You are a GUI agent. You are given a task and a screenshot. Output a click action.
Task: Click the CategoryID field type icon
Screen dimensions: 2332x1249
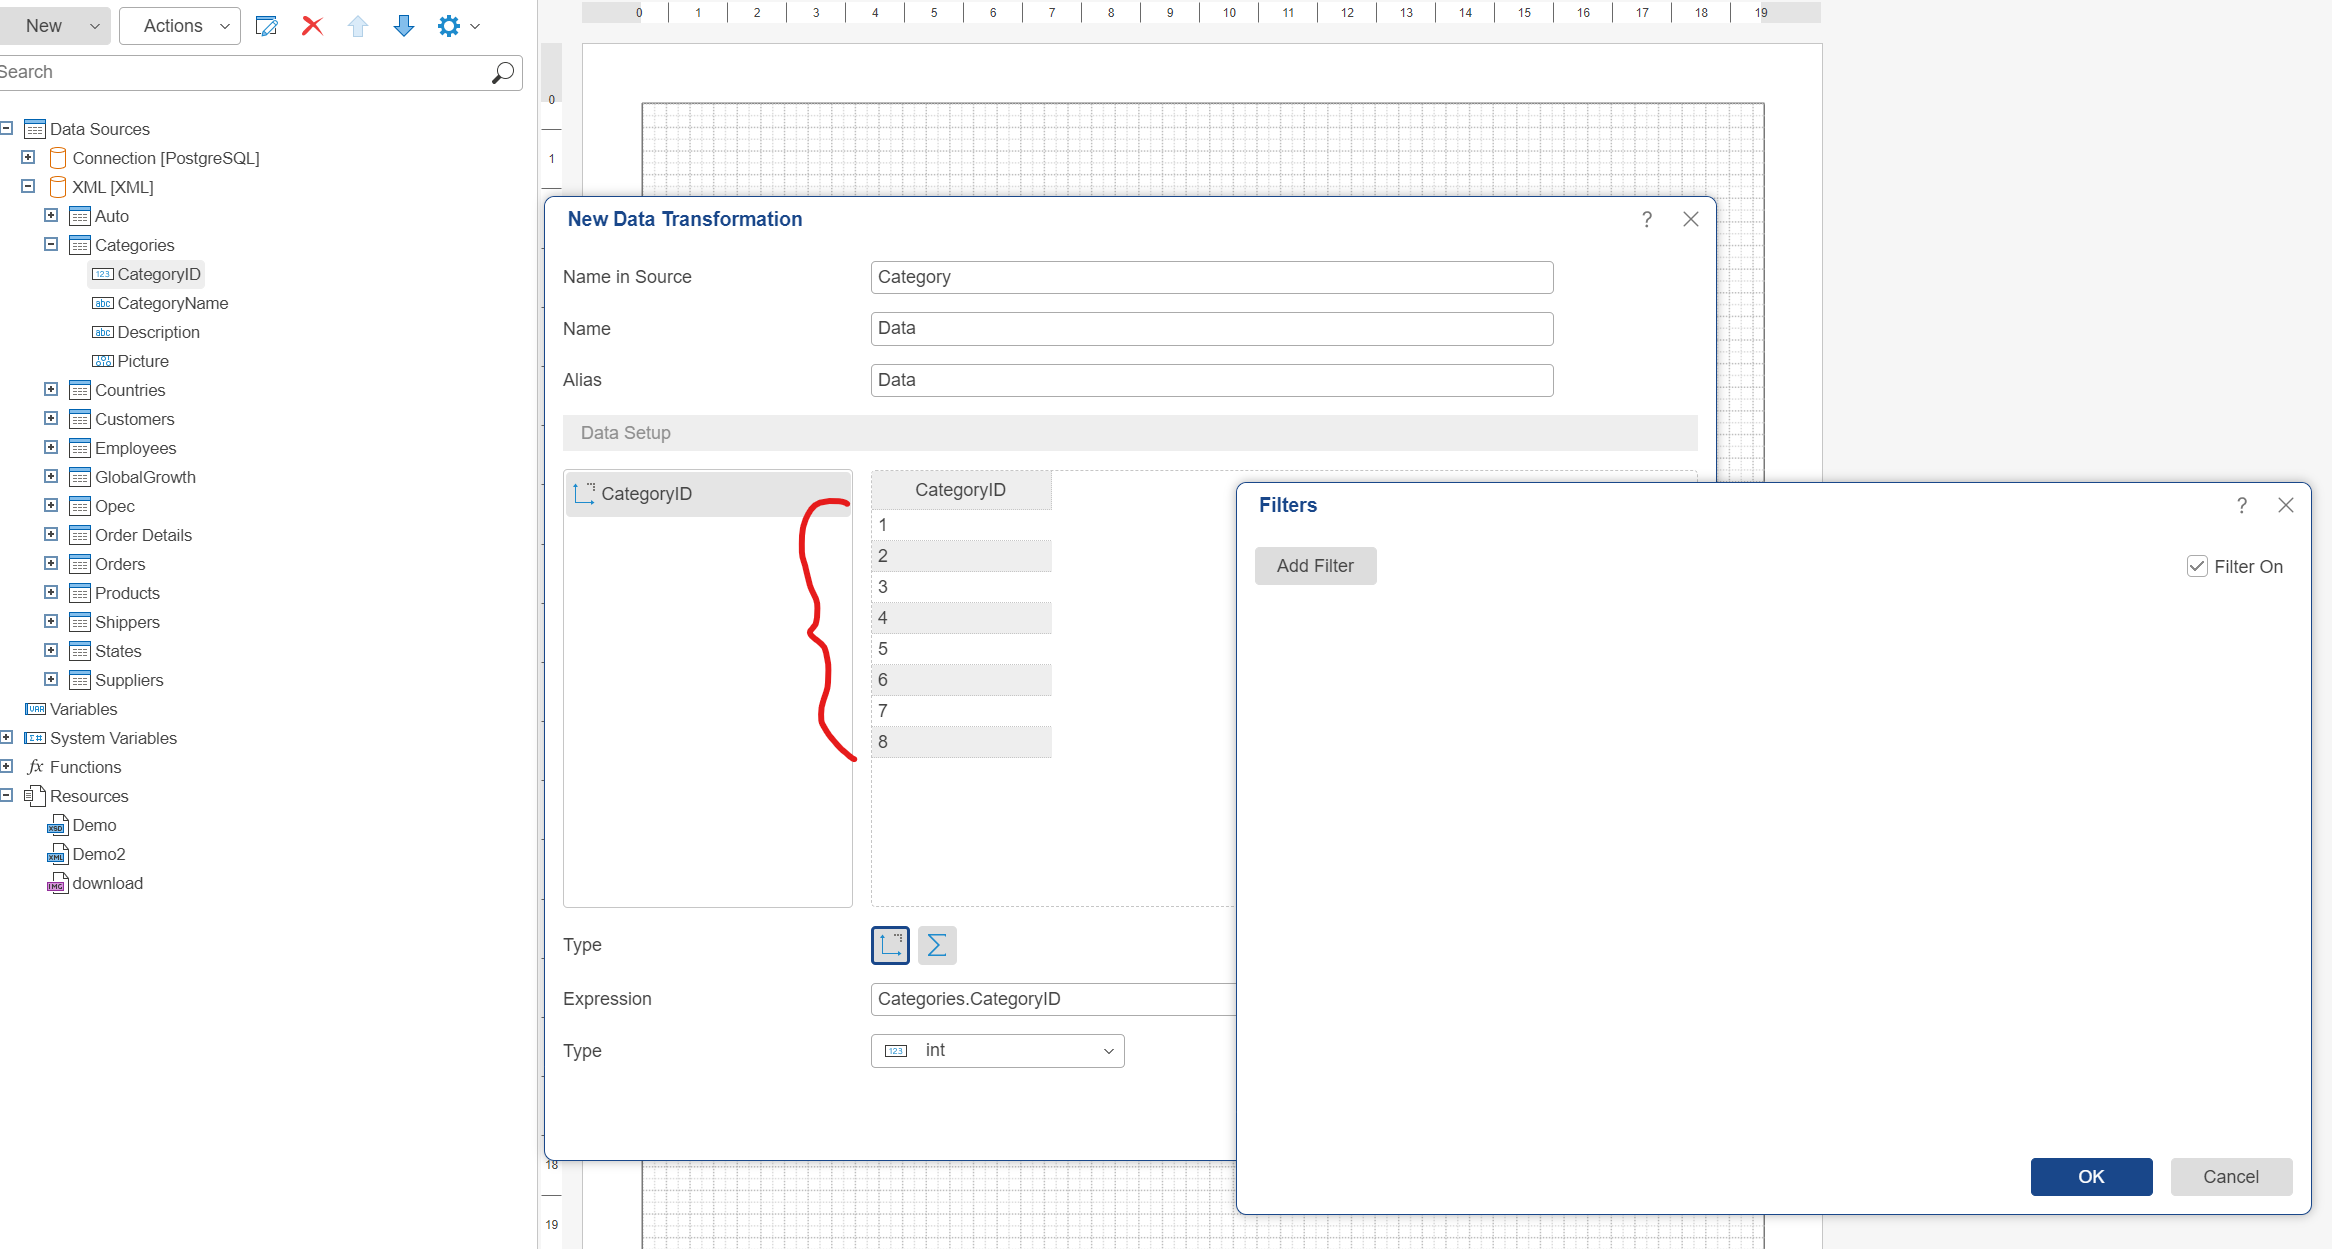coord(586,492)
